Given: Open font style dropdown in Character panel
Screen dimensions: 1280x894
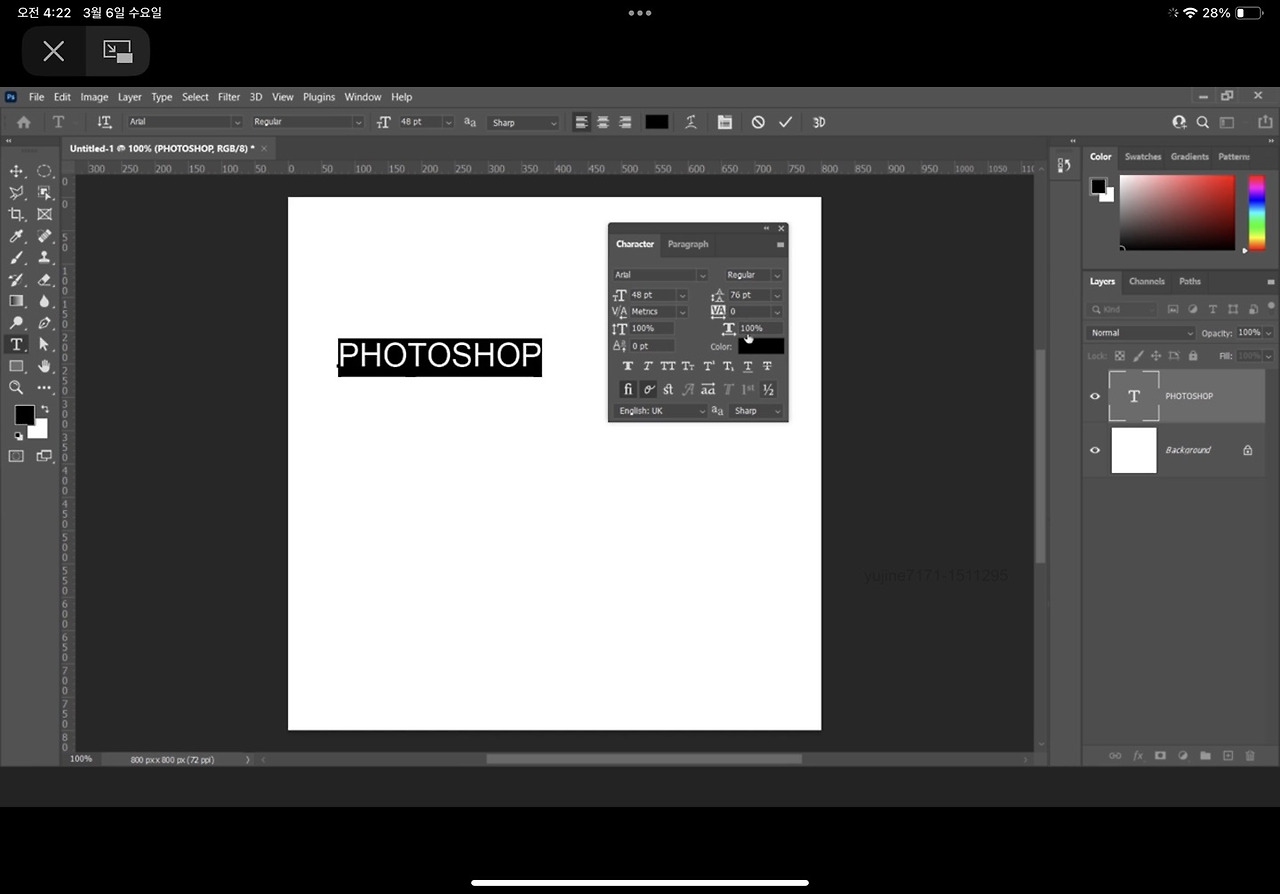Looking at the screenshot, I should 777,275.
